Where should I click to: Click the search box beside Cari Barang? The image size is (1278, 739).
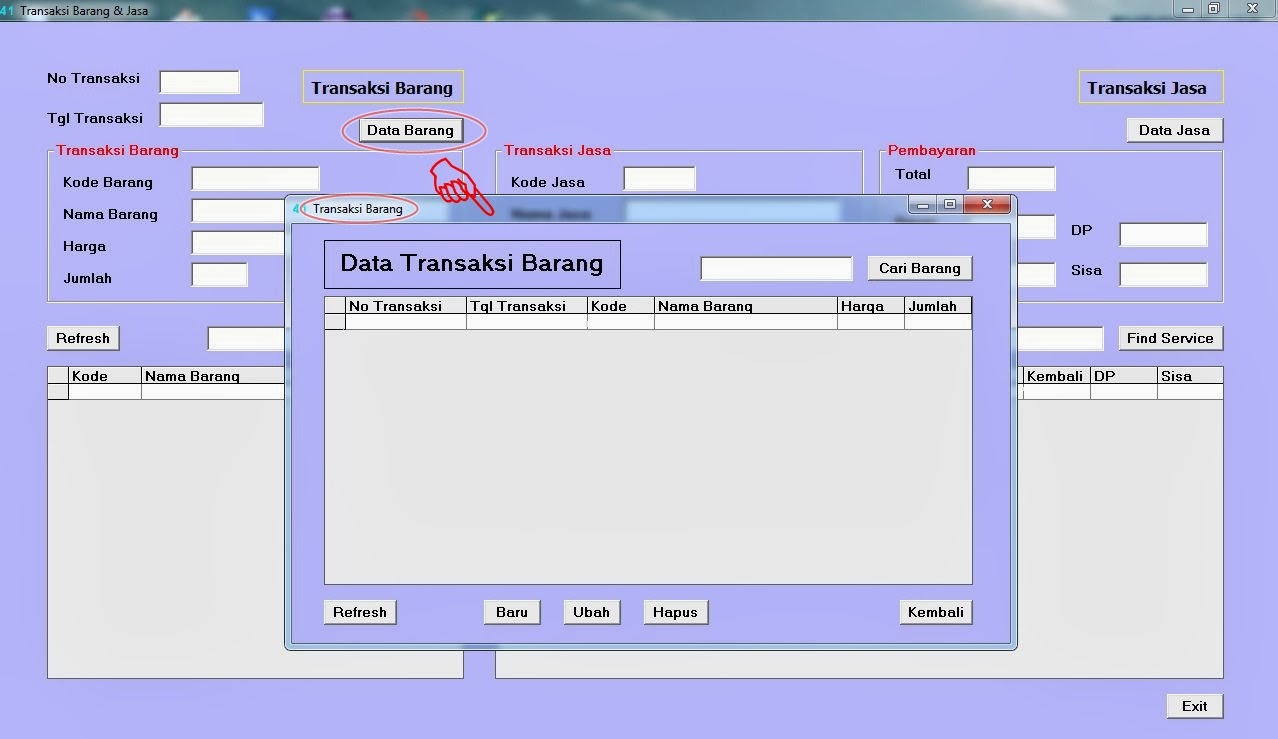775,268
